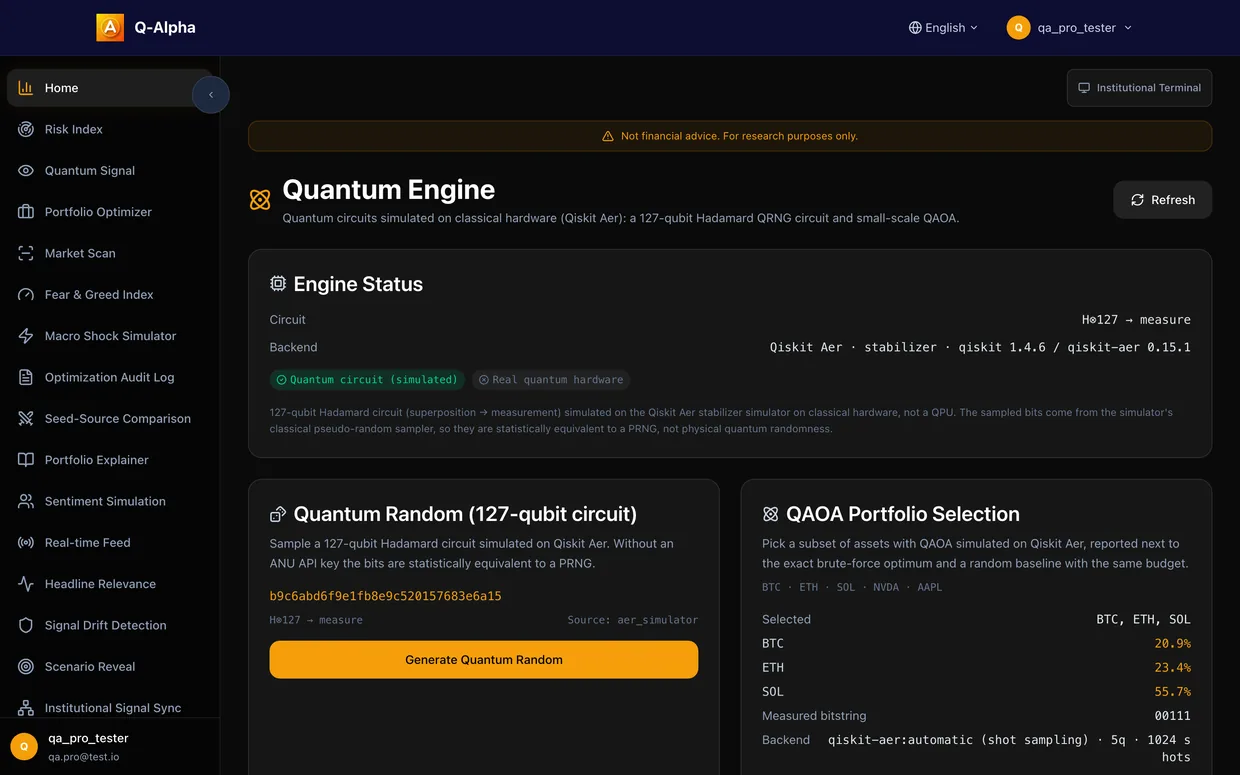This screenshot has width=1240, height=775.
Task: Click the Q-Alpha orange logo icon
Action: 110,28
